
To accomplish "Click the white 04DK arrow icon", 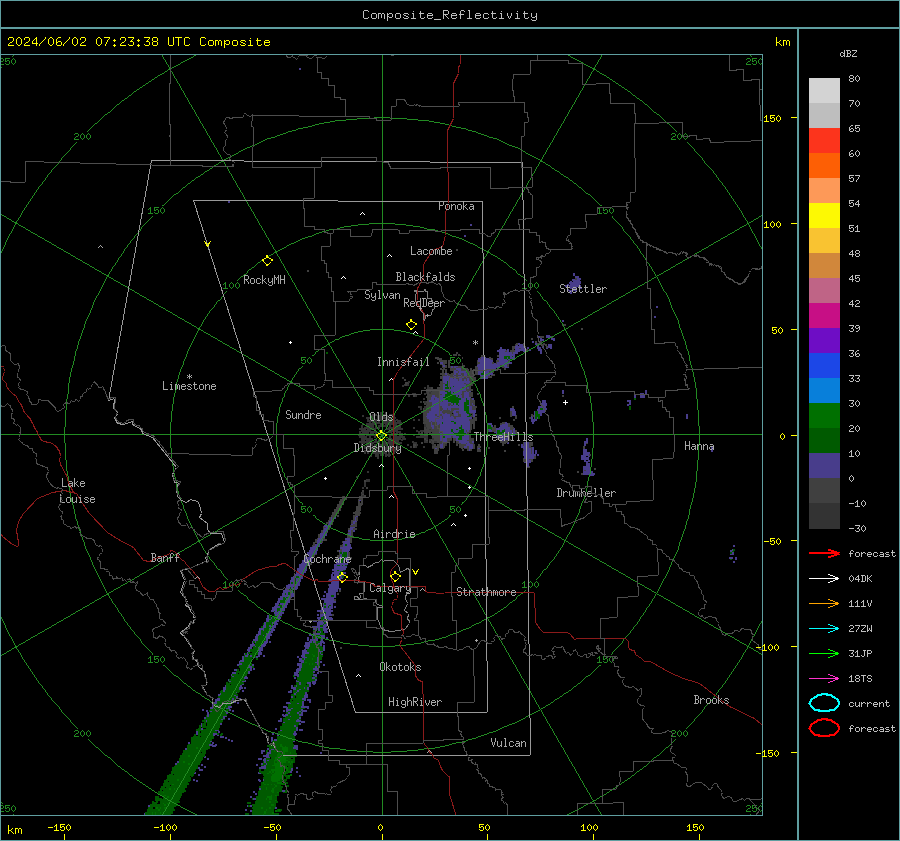I will coord(824,578).
